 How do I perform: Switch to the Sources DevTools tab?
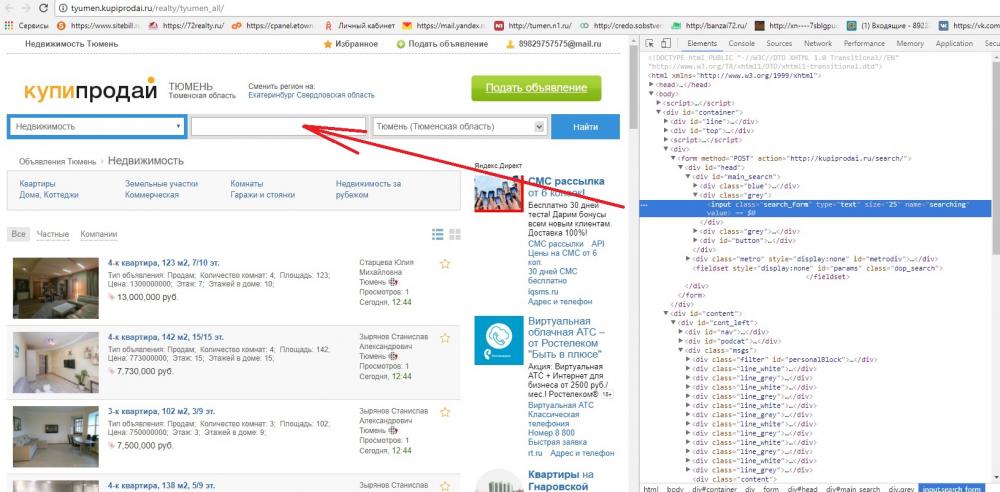[779, 43]
